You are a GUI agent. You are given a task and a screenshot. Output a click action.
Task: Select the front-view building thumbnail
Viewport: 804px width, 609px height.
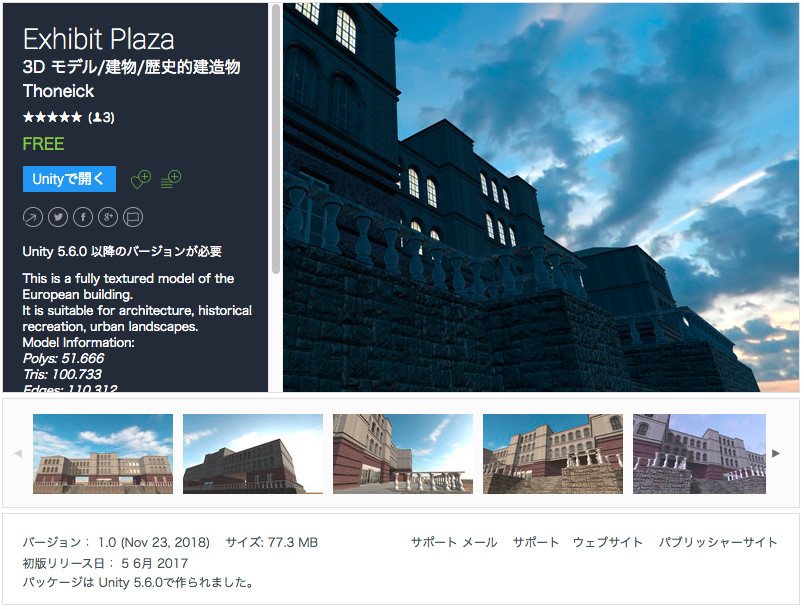click(x=103, y=454)
